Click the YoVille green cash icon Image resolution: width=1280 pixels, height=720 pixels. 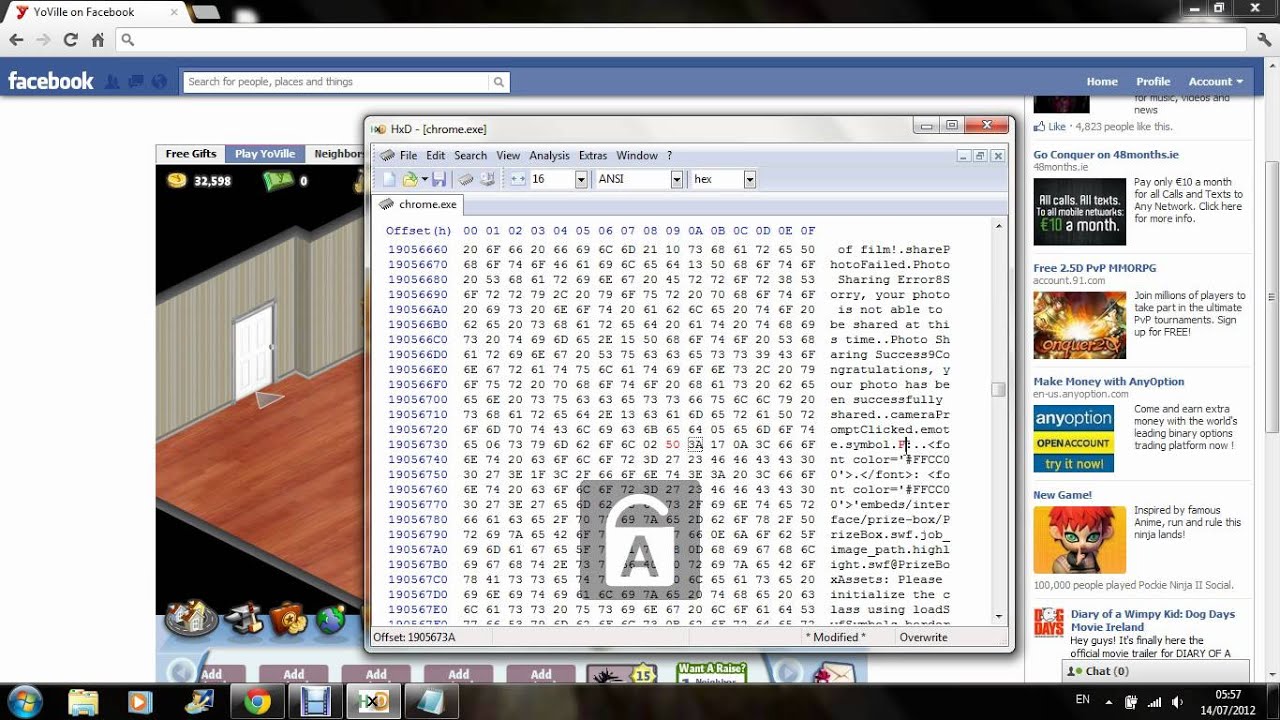[277, 180]
